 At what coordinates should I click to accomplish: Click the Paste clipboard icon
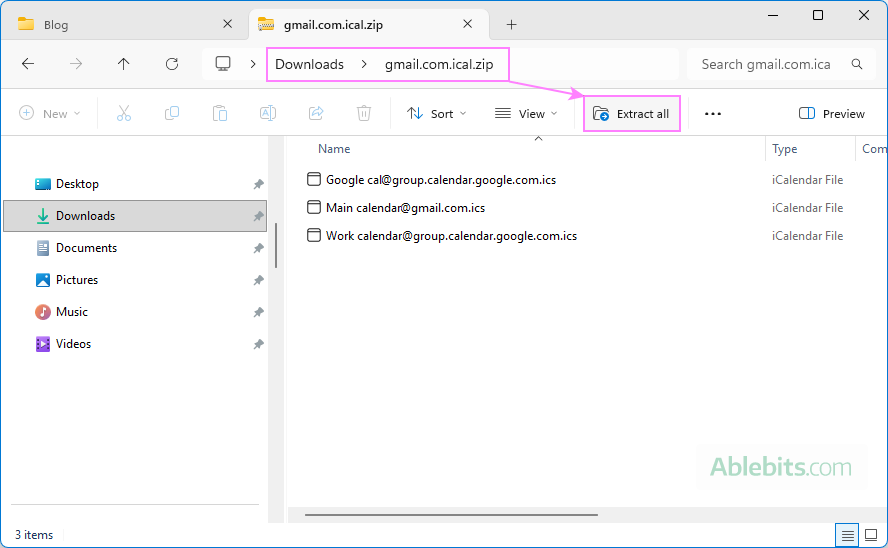point(220,113)
